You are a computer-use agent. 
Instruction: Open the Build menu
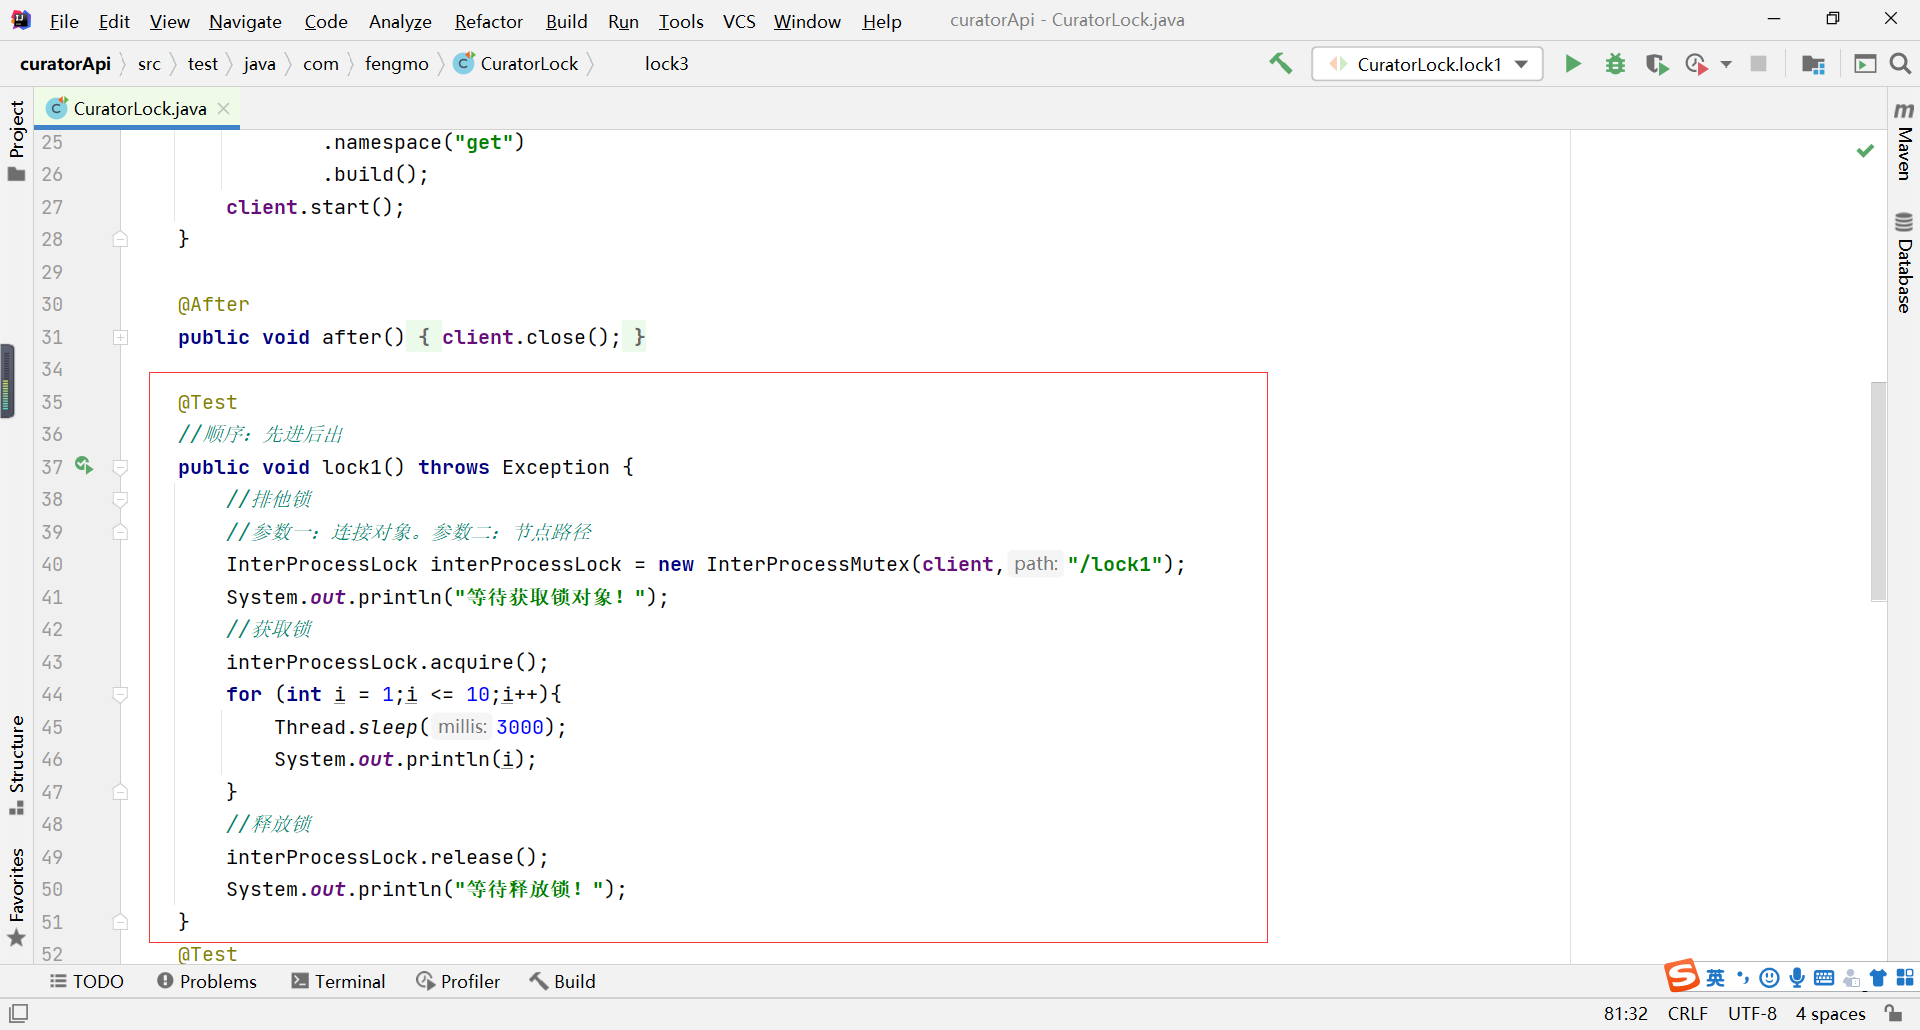coord(566,21)
